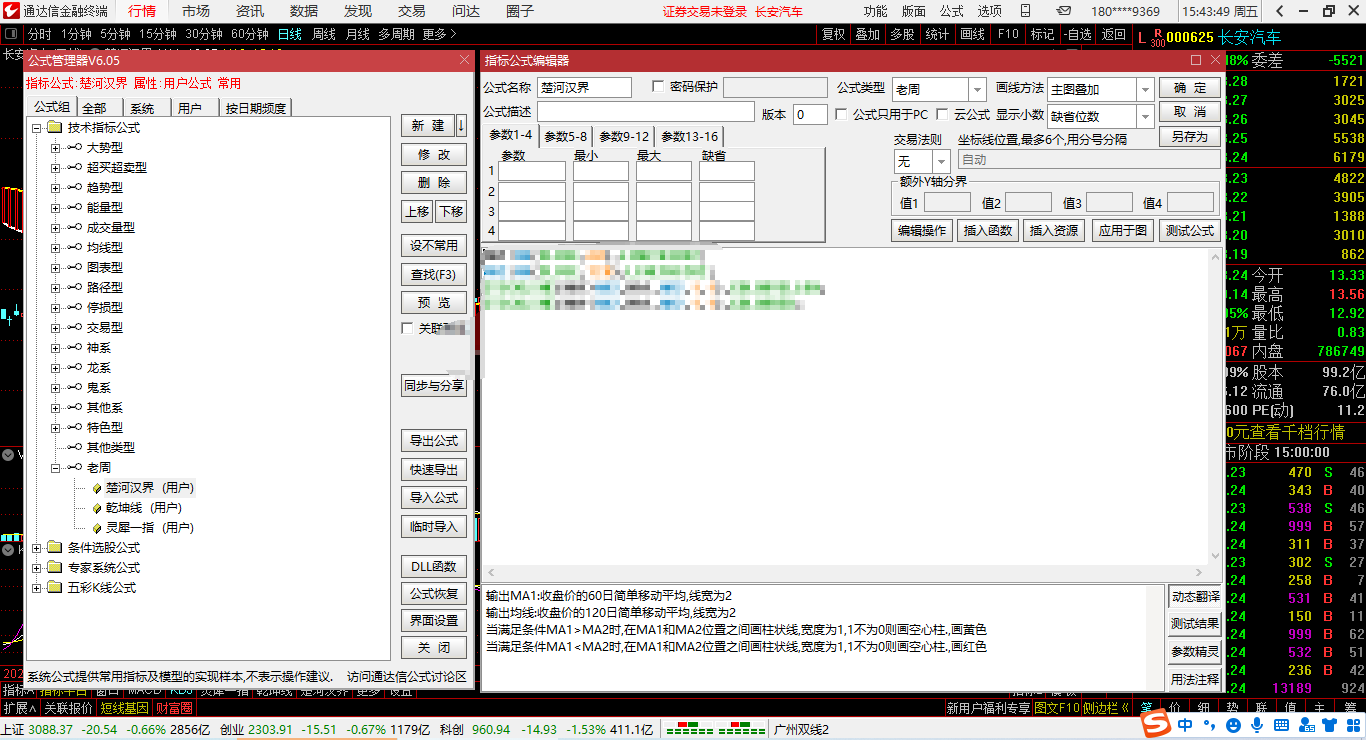Switch to the 参数5-8 tab
Screen dimensions: 1366x740
click(566, 137)
